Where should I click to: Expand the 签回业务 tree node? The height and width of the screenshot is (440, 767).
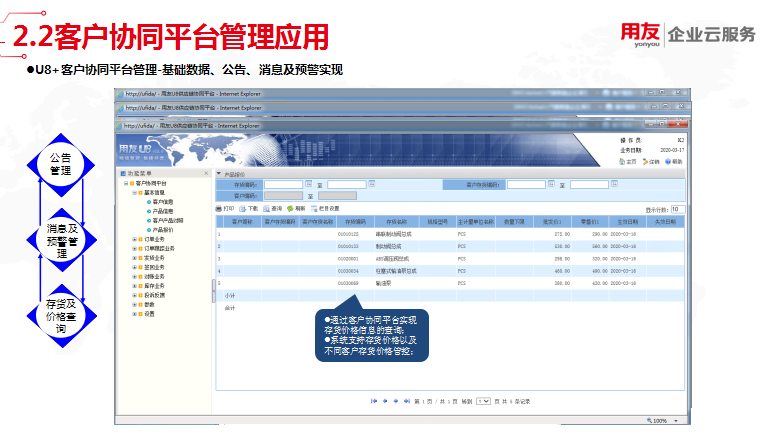135,267
